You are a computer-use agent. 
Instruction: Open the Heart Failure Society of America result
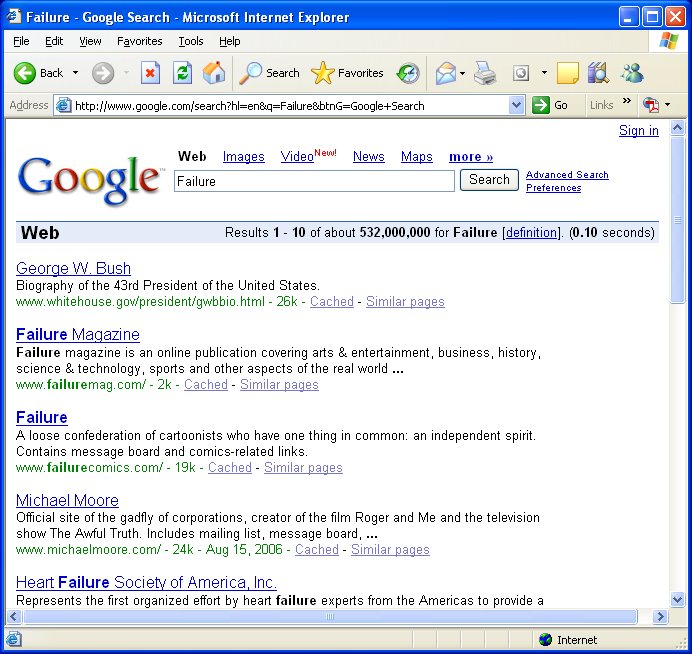click(146, 583)
